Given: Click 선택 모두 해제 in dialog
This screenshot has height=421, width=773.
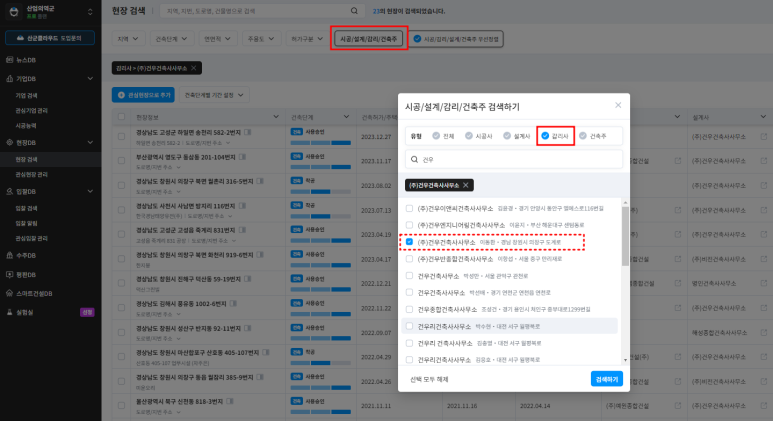Looking at the screenshot, I should coord(429,379).
